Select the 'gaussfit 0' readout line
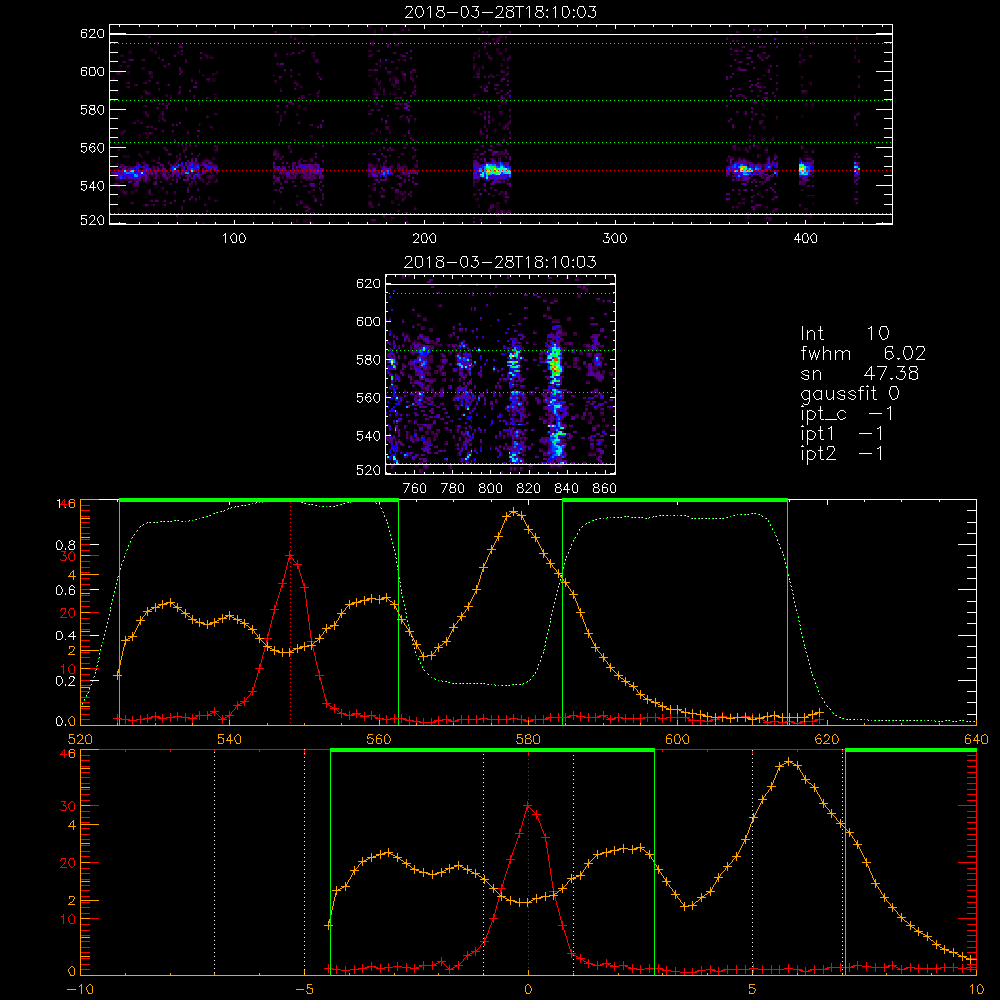This screenshot has height=1000, width=1000. pyautogui.click(x=850, y=393)
